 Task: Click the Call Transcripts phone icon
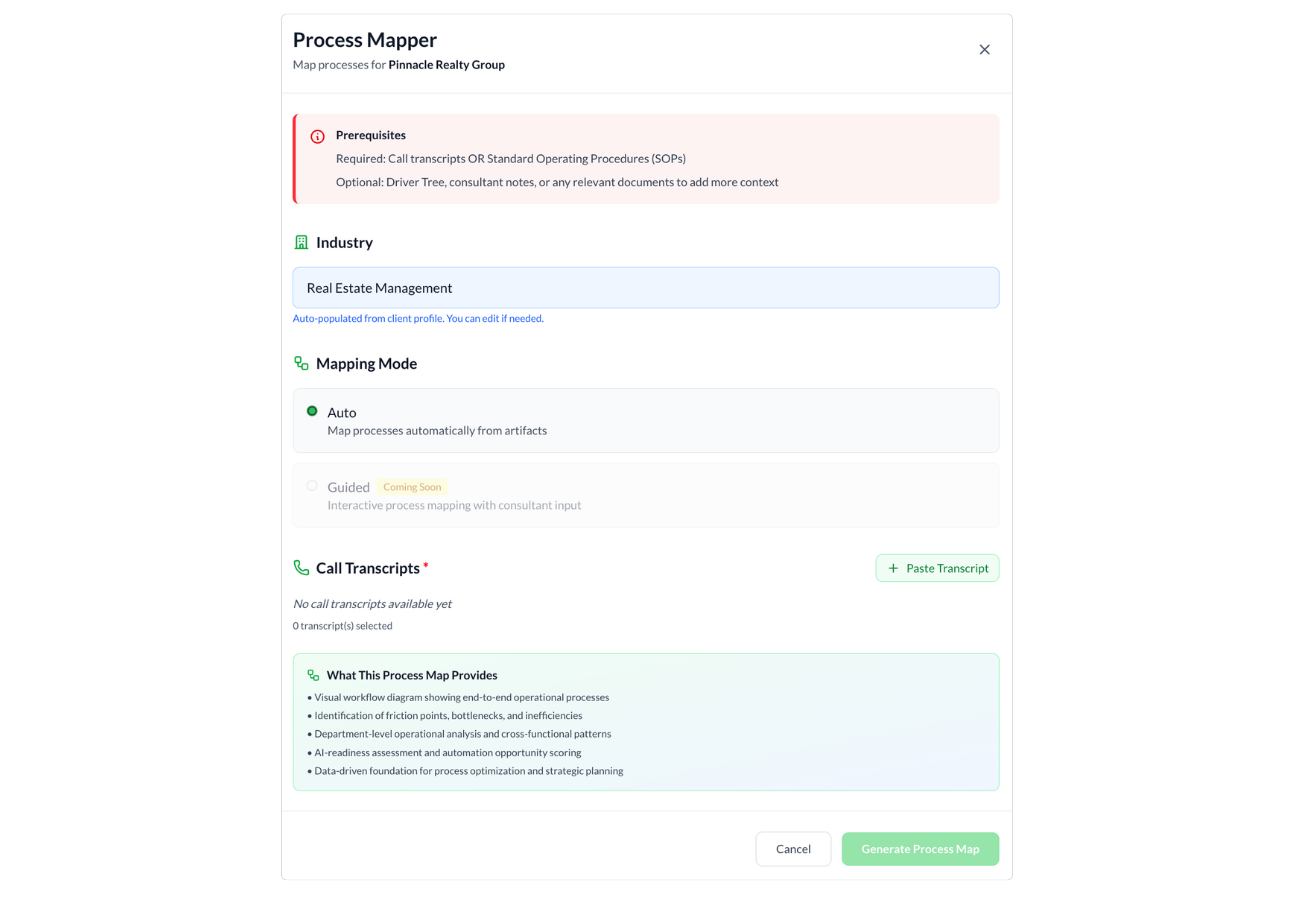[301, 568]
